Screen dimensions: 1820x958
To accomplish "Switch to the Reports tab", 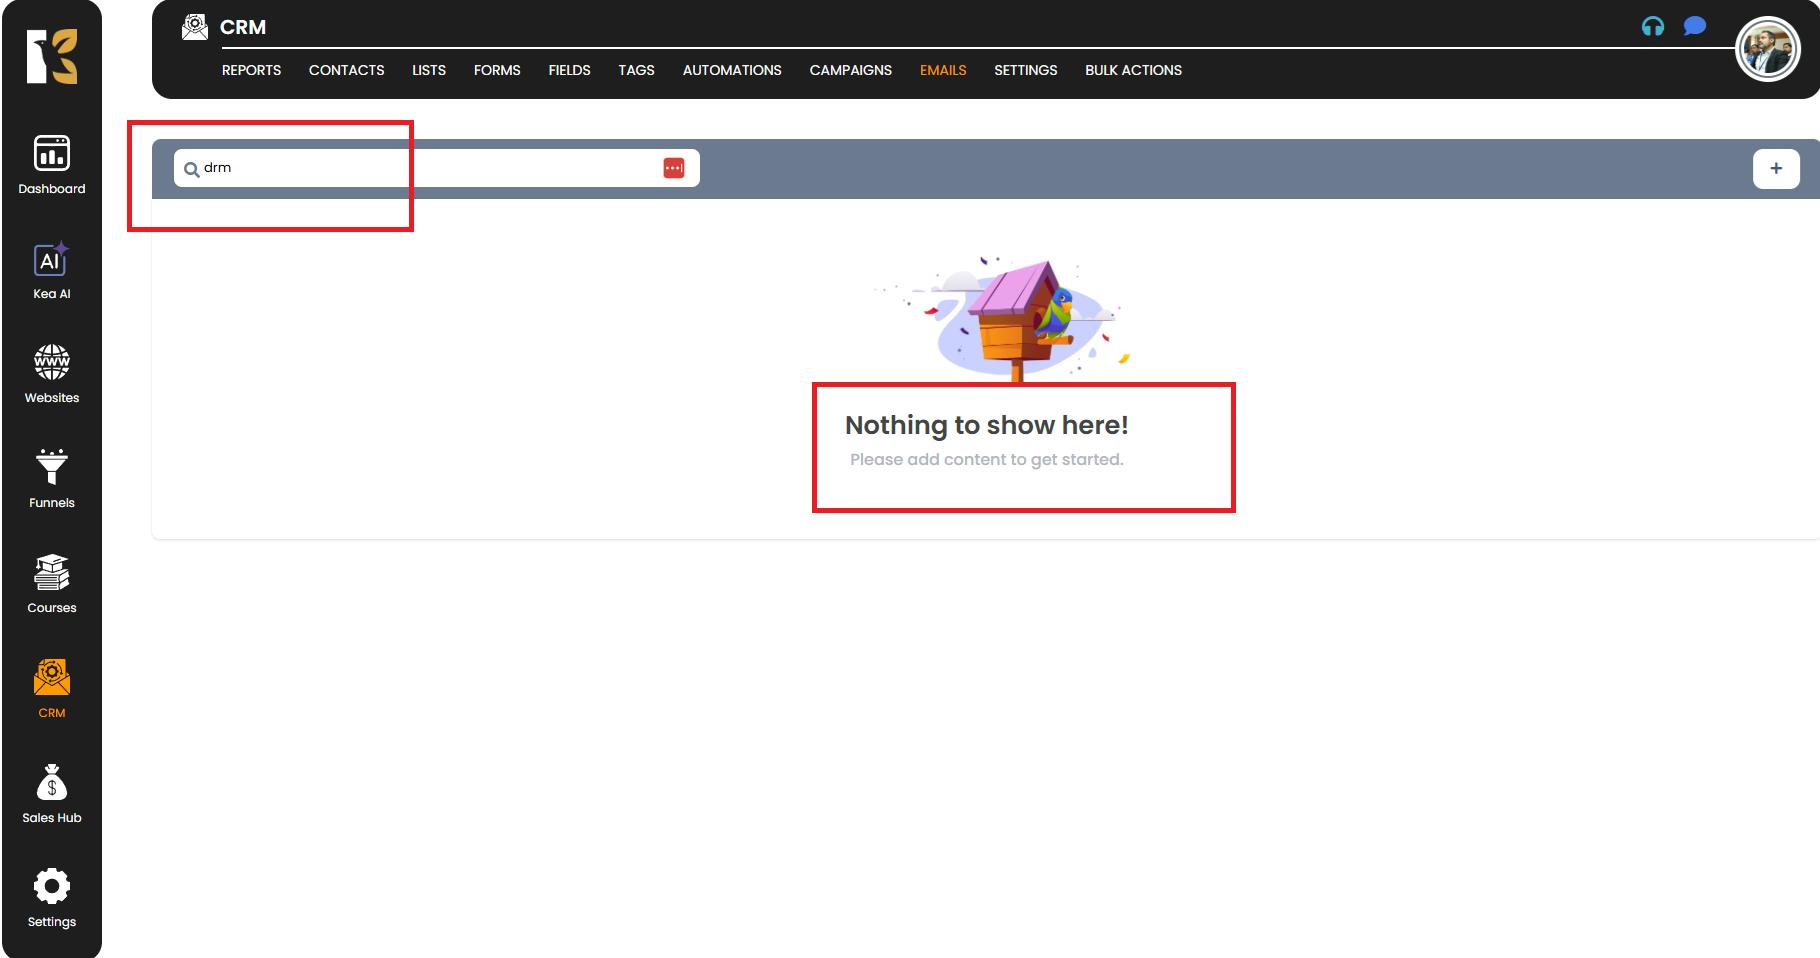I will click(251, 70).
